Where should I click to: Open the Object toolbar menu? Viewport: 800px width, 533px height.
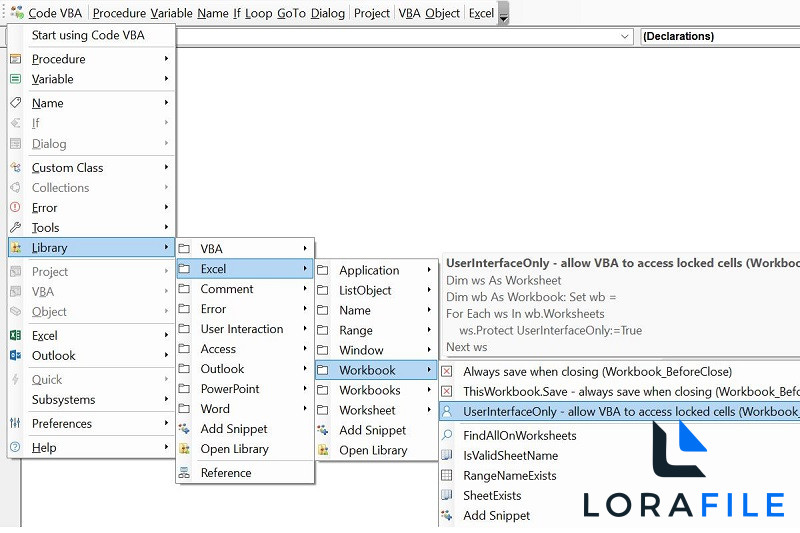(x=442, y=13)
